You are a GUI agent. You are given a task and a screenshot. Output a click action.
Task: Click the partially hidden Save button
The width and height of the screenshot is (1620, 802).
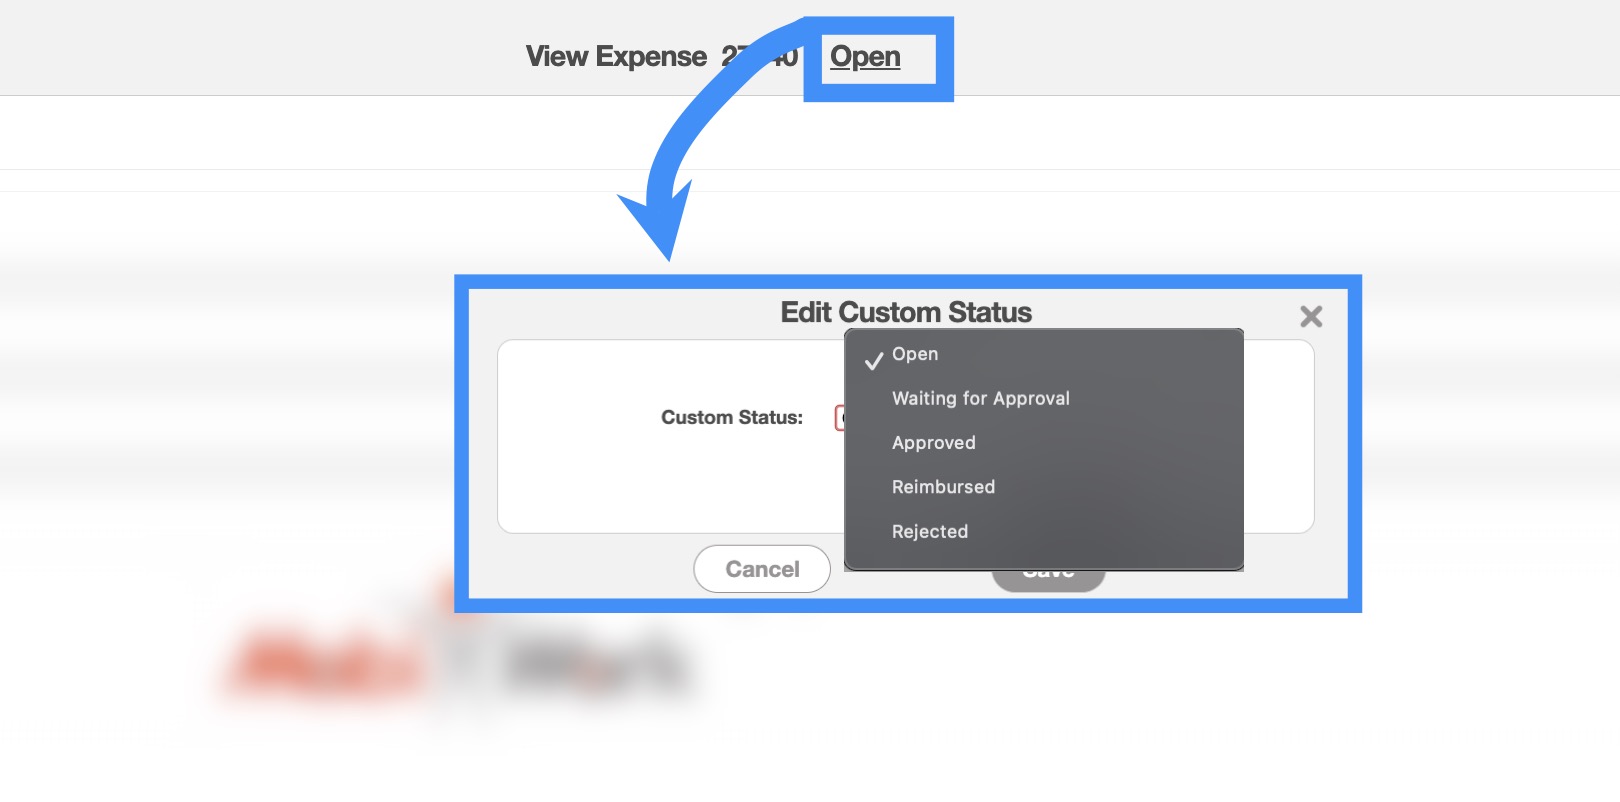pyautogui.click(x=1048, y=580)
